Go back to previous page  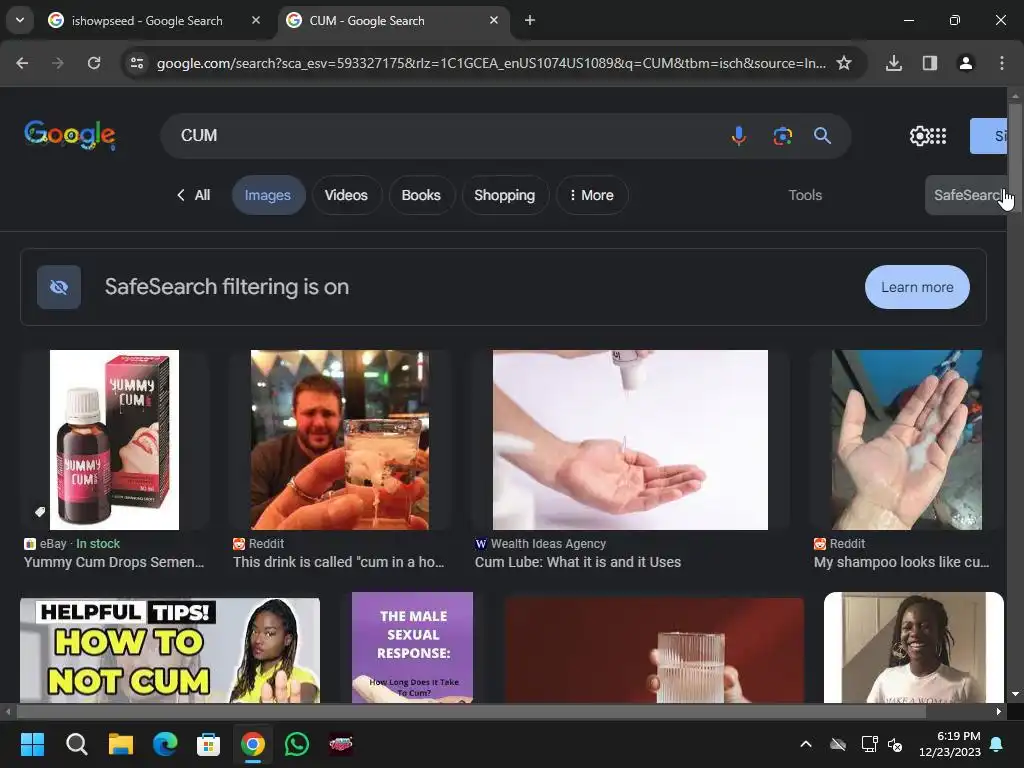pyautogui.click(x=22, y=63)
